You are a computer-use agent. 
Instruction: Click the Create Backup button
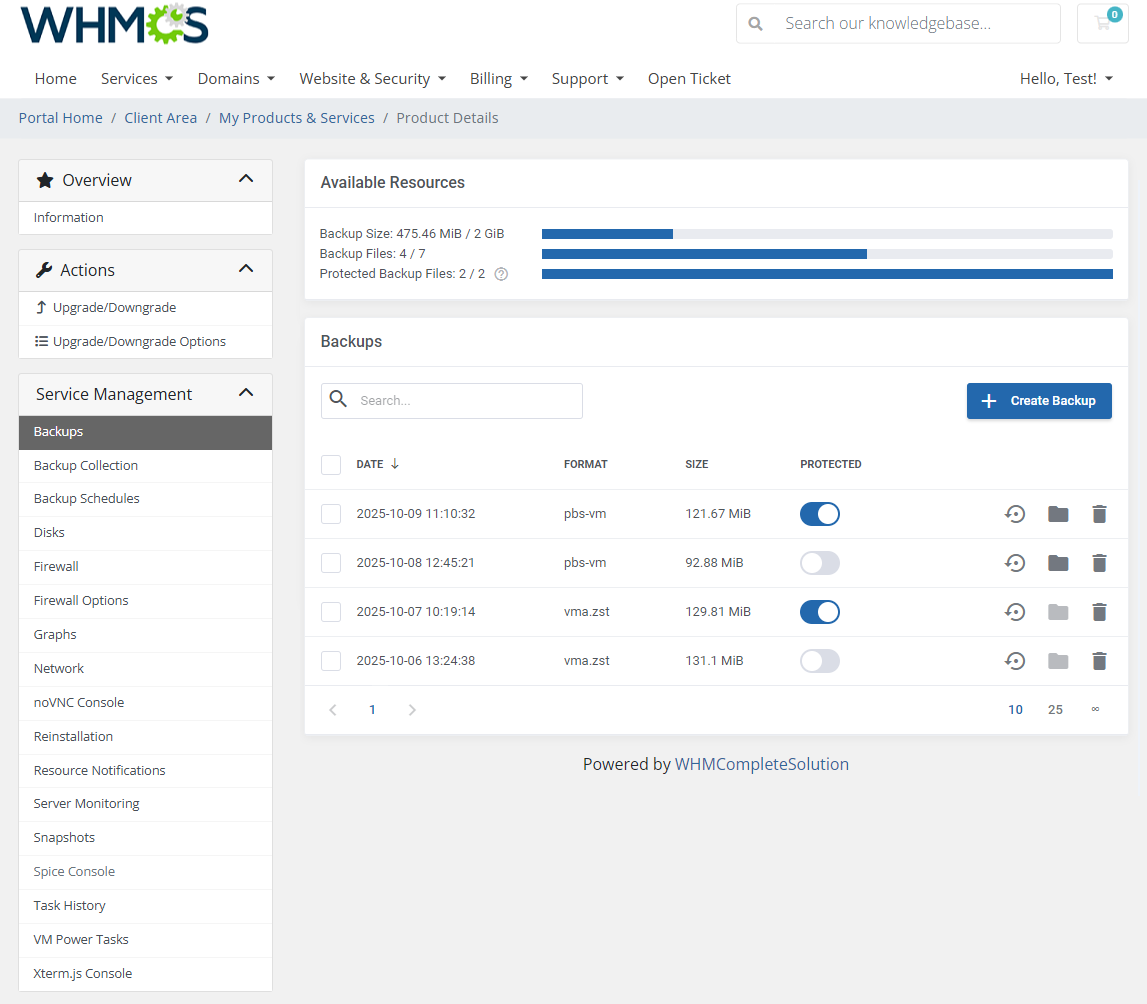point(1039,401)
